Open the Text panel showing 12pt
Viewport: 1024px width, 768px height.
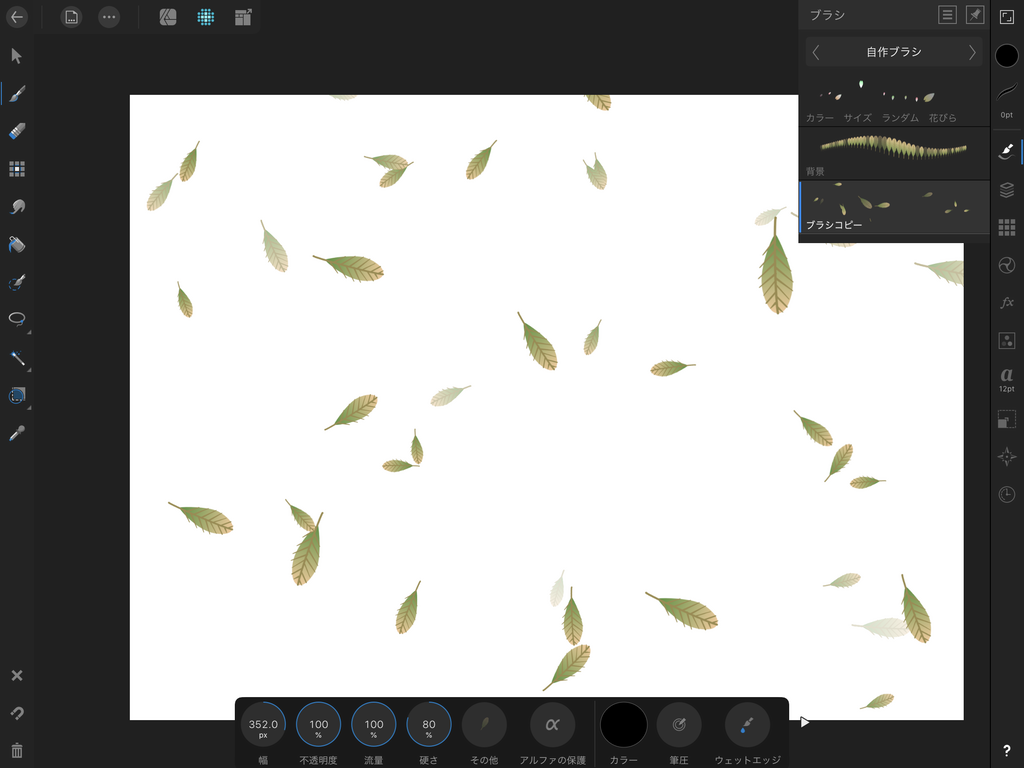[1007, 381]
